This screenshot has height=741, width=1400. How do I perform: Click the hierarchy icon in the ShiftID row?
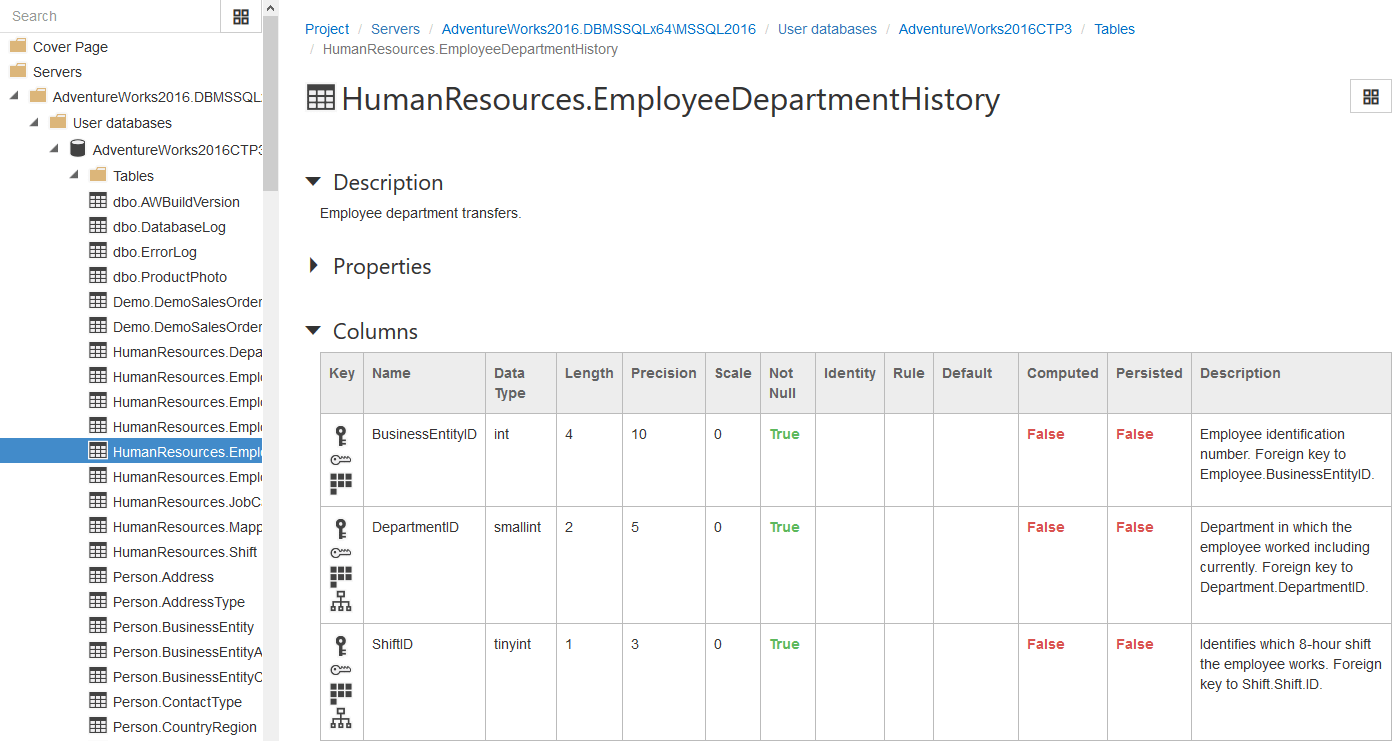click(341, 718)
